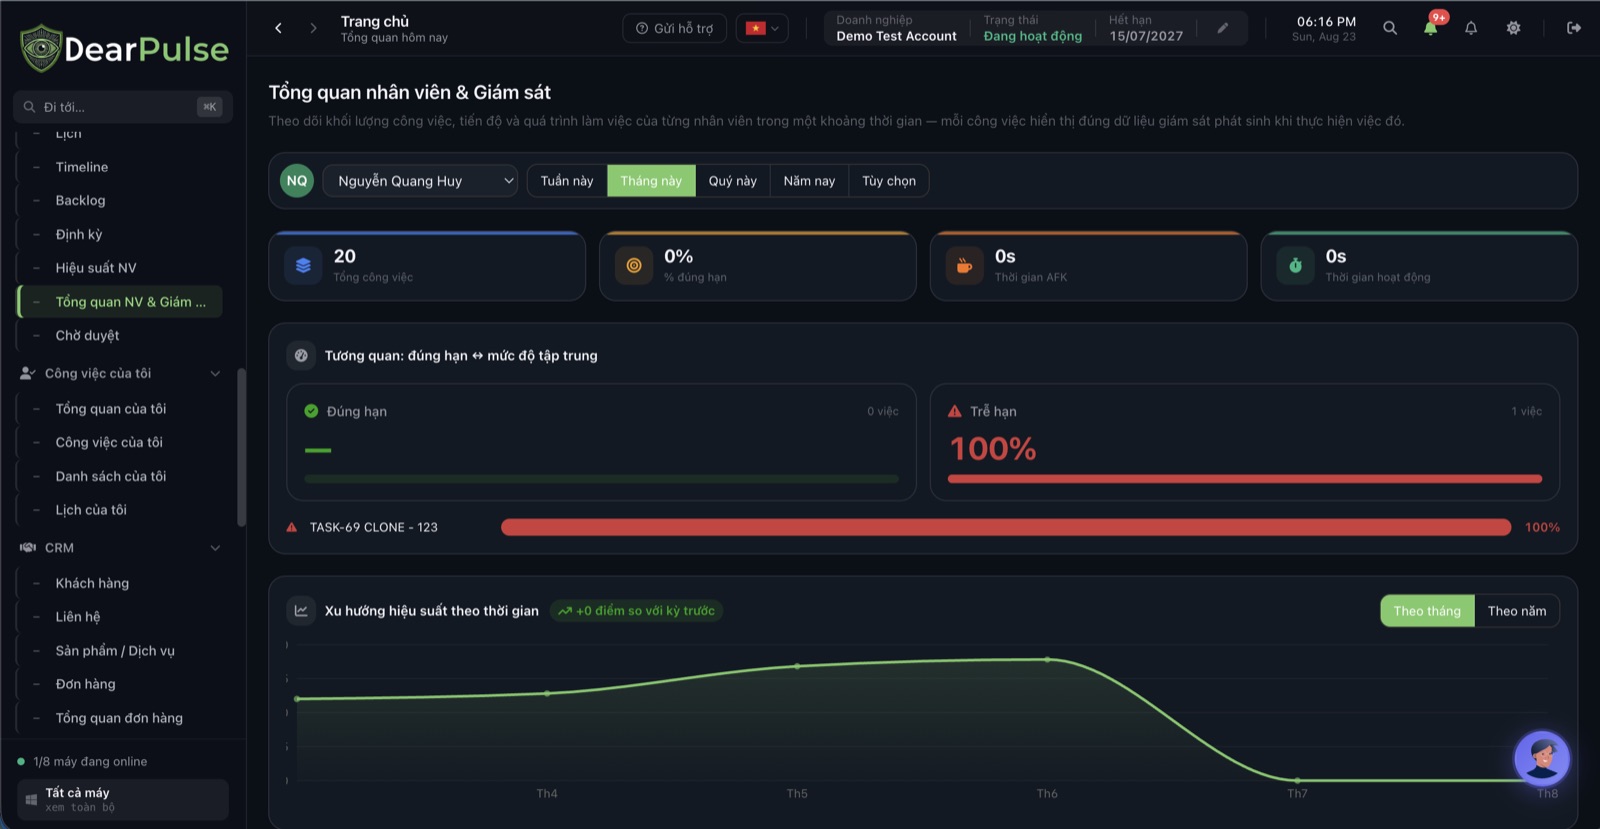Open the Tất cả máy machine selector
Image resolution: width=1600 pixels, height=829 pixels.
123,800
